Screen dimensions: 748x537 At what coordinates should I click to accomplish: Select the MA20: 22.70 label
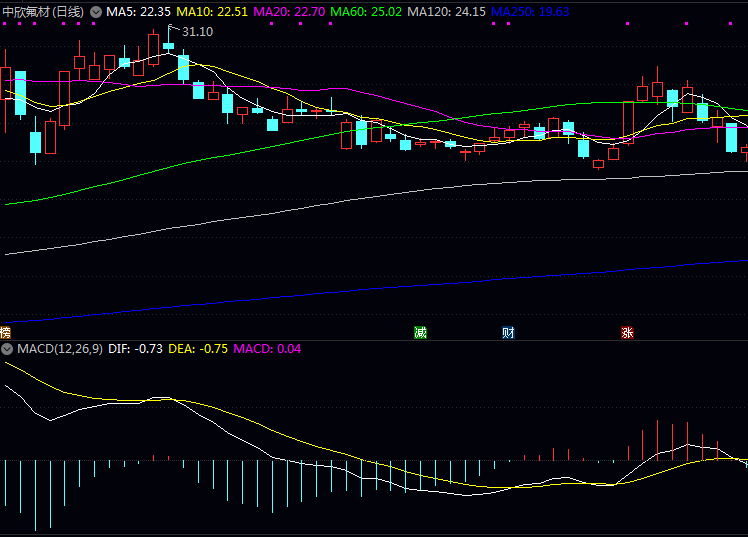(289, 12)
